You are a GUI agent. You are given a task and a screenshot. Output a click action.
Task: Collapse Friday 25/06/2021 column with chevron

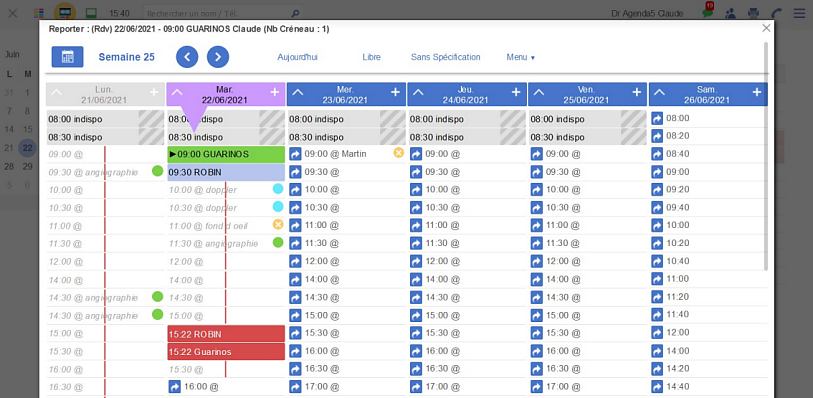point(539,92)
